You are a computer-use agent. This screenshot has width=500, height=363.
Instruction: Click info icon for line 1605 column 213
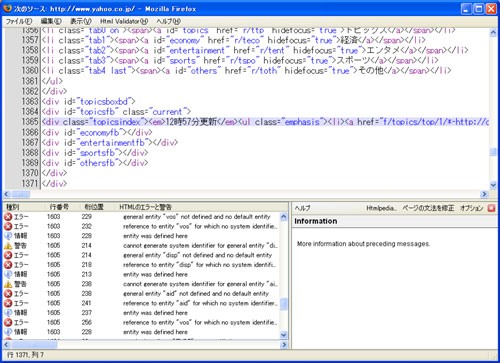[8, 274]
